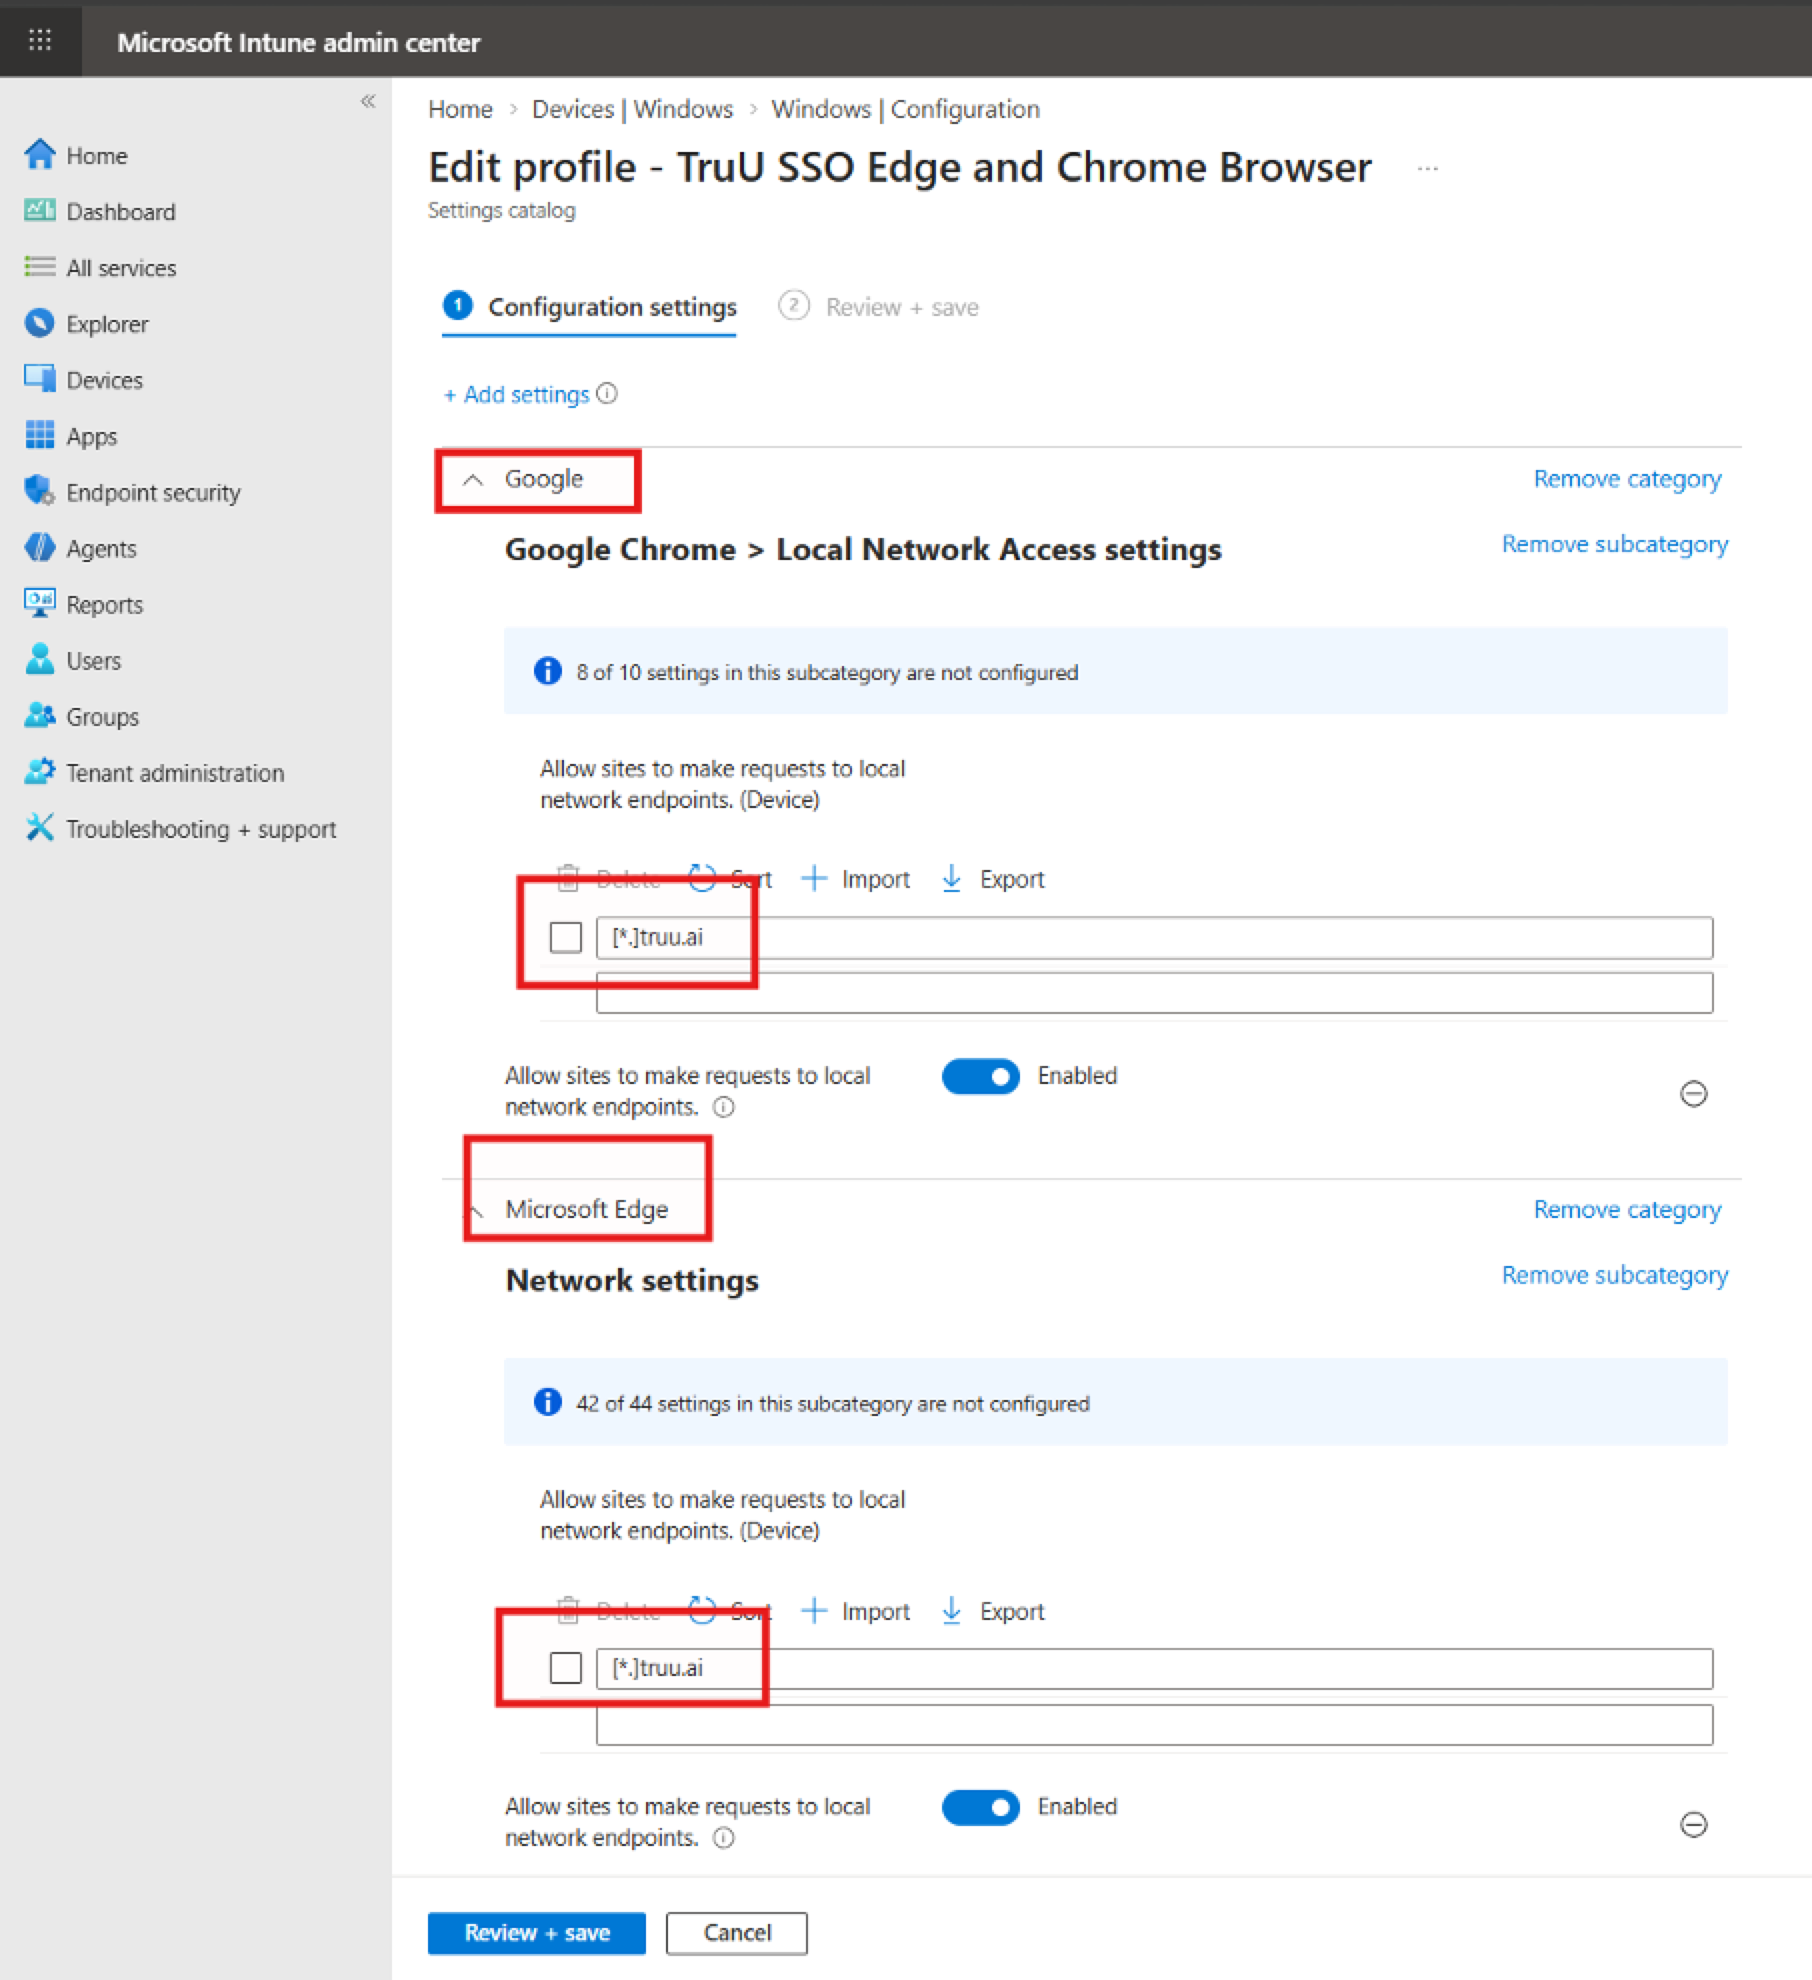
Task: Remove Google Chrome endpoints setting with minus icon
Action: [1693, 1093]
